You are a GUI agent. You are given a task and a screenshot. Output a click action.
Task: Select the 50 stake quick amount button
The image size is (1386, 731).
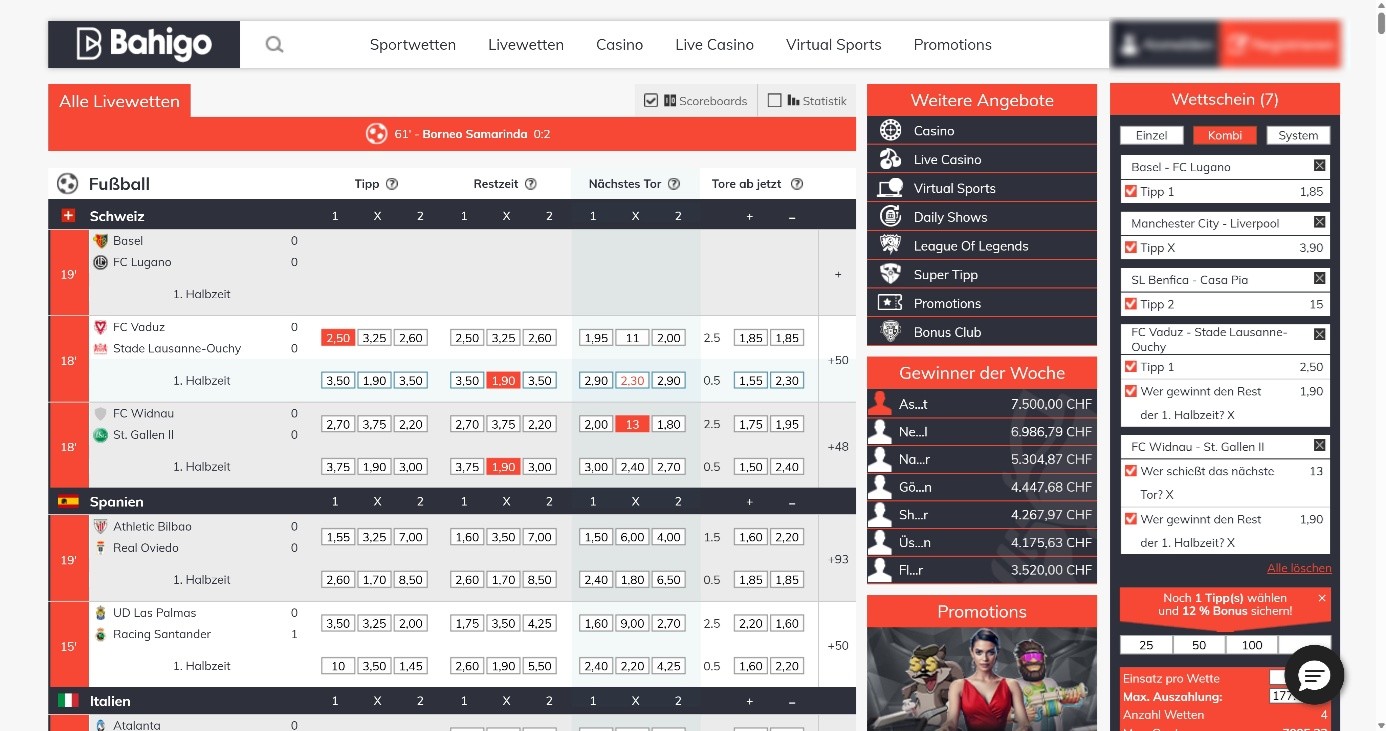[1198, 645]
